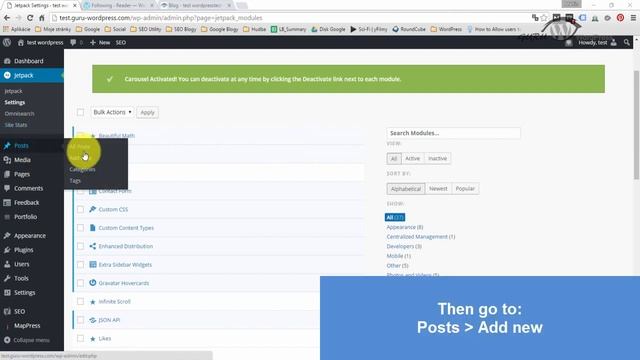Open the SEO sidebar item
The width and height of the screenshot is (640, 360).
click(20, 311)
